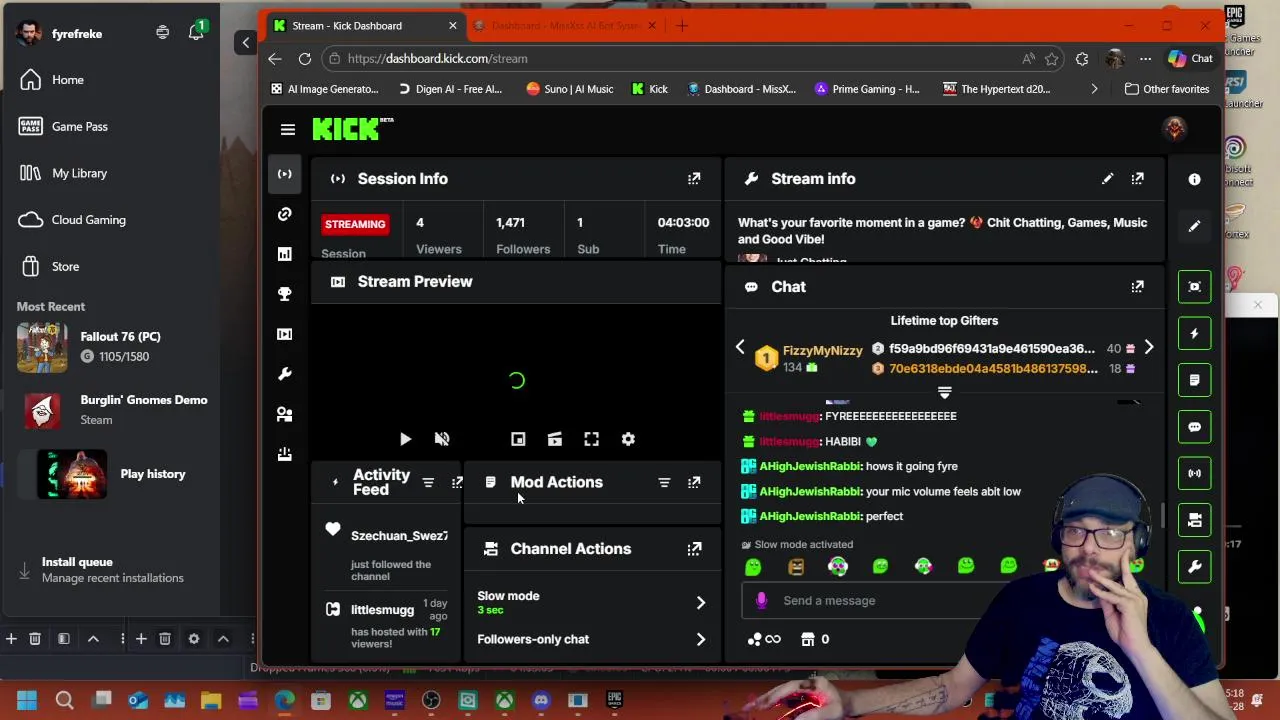The image size is (1280, 720).
Task: Open the bar-chart analytics icon in Kick sidebar
Action: click(x=285, y=254)
